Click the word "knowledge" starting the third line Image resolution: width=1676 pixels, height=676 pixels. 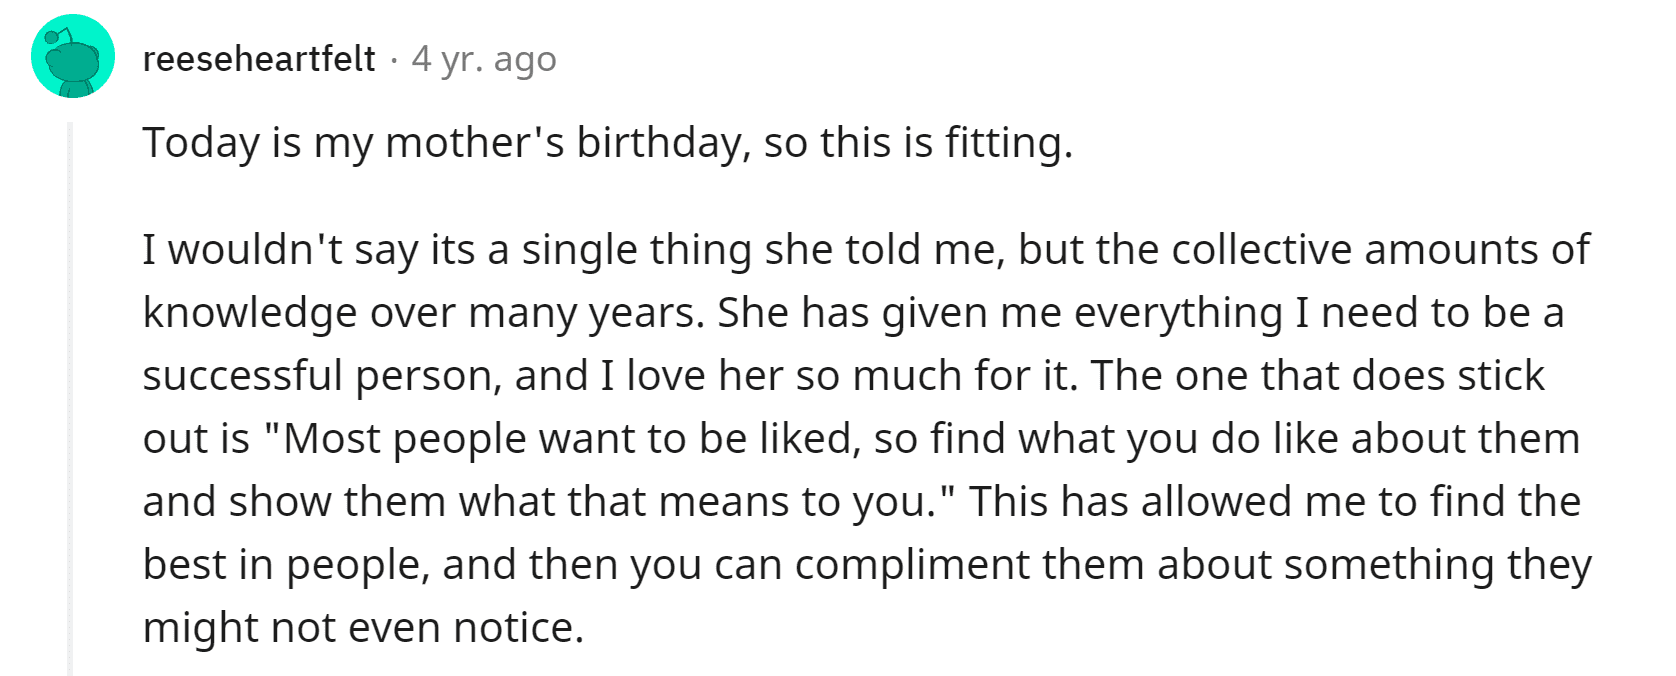(250, 313)
